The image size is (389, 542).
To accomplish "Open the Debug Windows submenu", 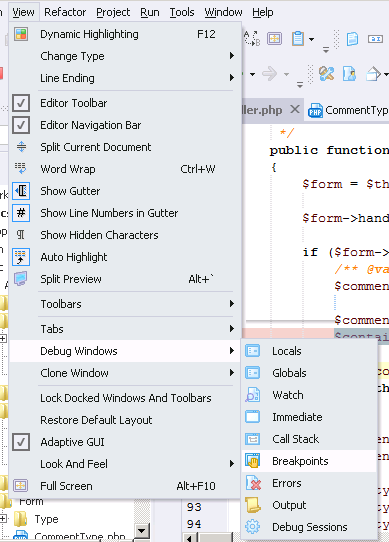I will (125, 351).
